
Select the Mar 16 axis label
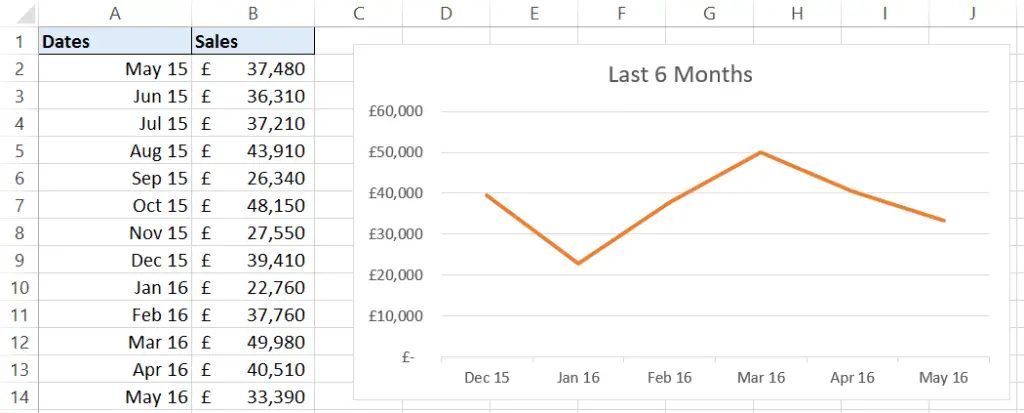point(761,378)
